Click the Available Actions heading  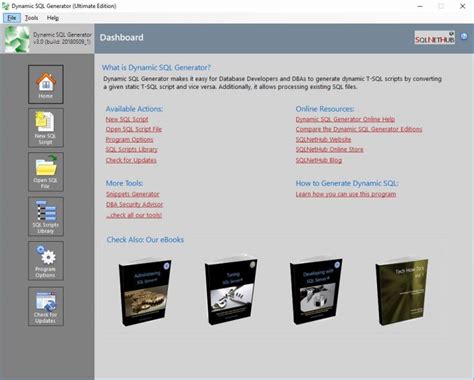134,109
